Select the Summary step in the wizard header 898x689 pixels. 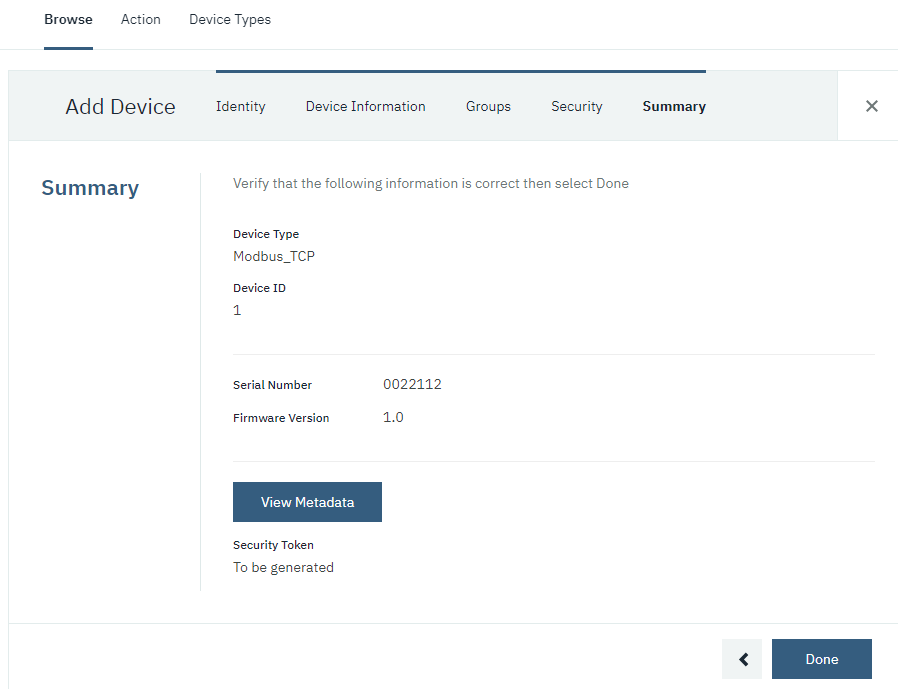coord(673,105)
